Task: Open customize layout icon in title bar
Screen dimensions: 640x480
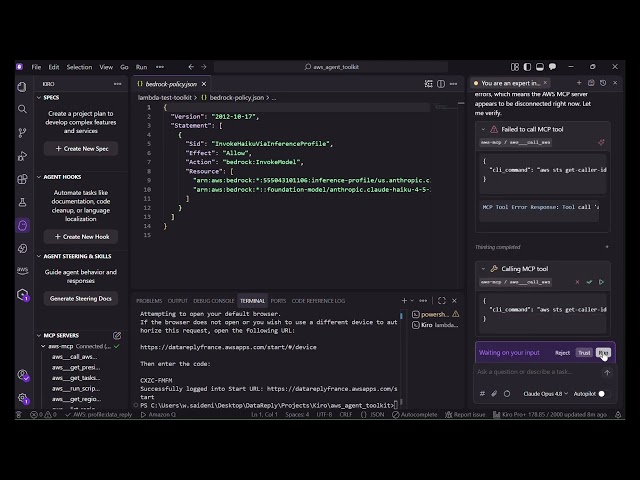Action: pyautogui.click(x=515, y=67)
